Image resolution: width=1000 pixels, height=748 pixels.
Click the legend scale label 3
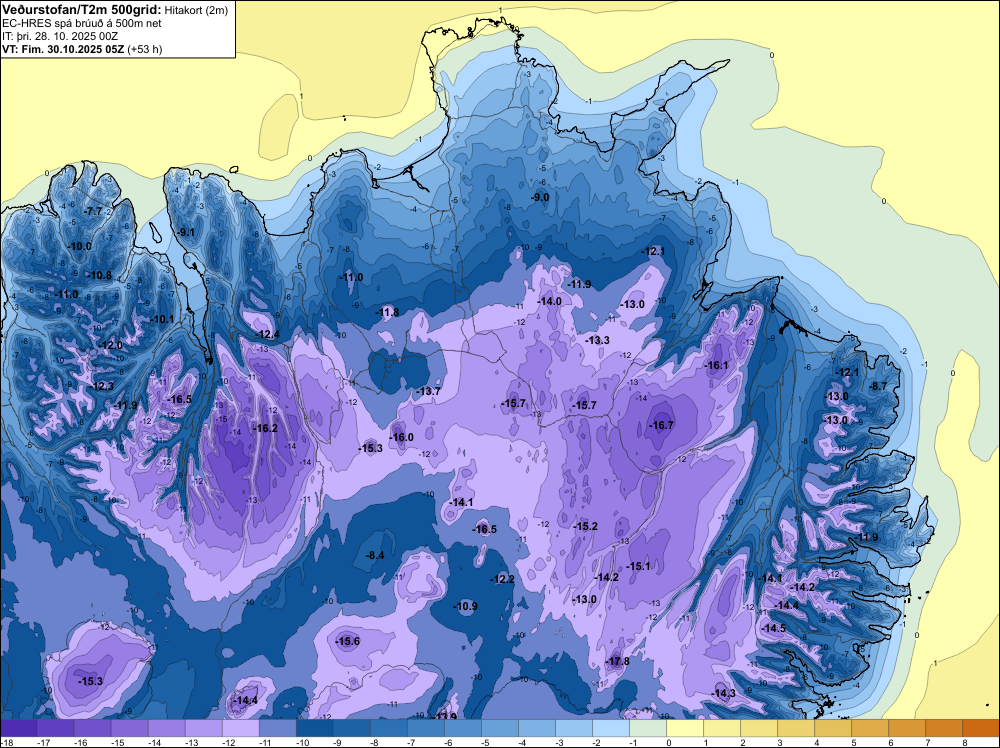click(780, 742)
